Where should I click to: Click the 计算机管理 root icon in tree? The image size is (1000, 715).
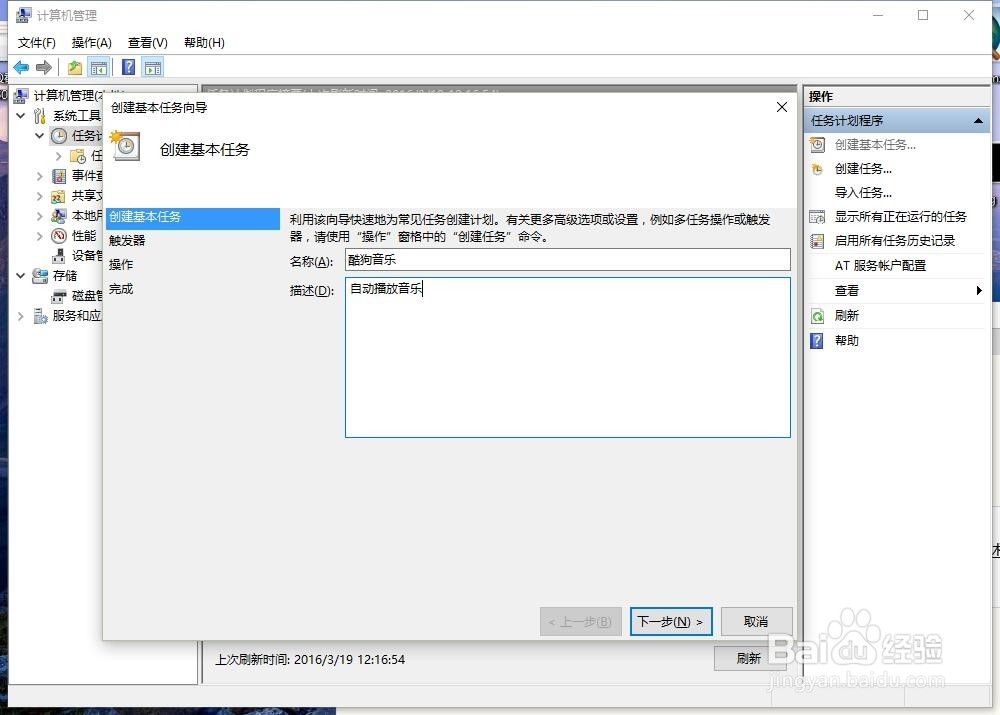pos(21,96)
